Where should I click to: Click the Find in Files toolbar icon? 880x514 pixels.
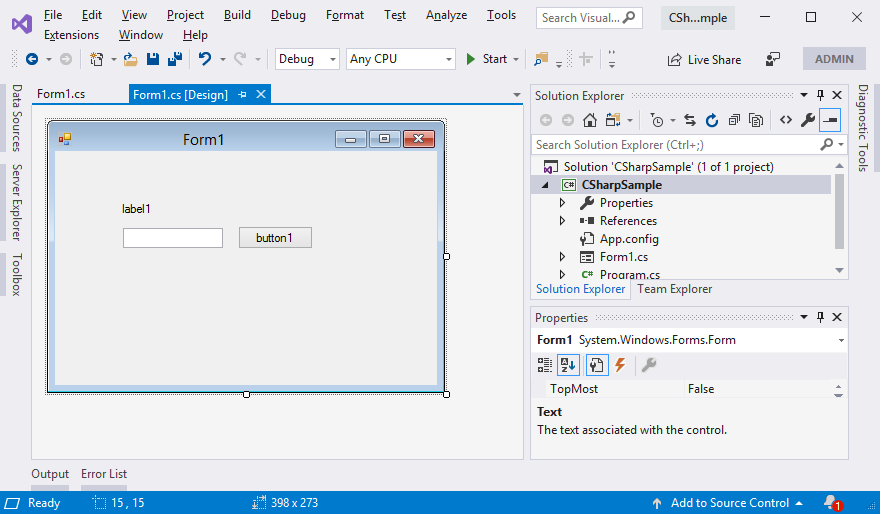(x=541, y=59)
